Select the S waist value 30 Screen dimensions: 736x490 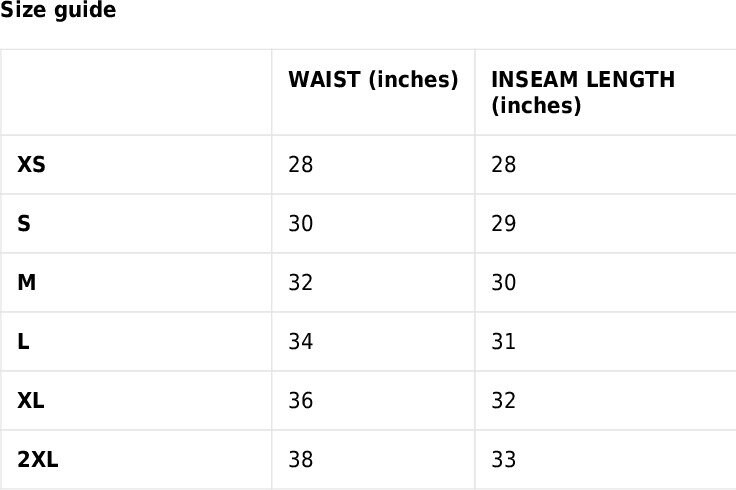click(x=300, y=223)
